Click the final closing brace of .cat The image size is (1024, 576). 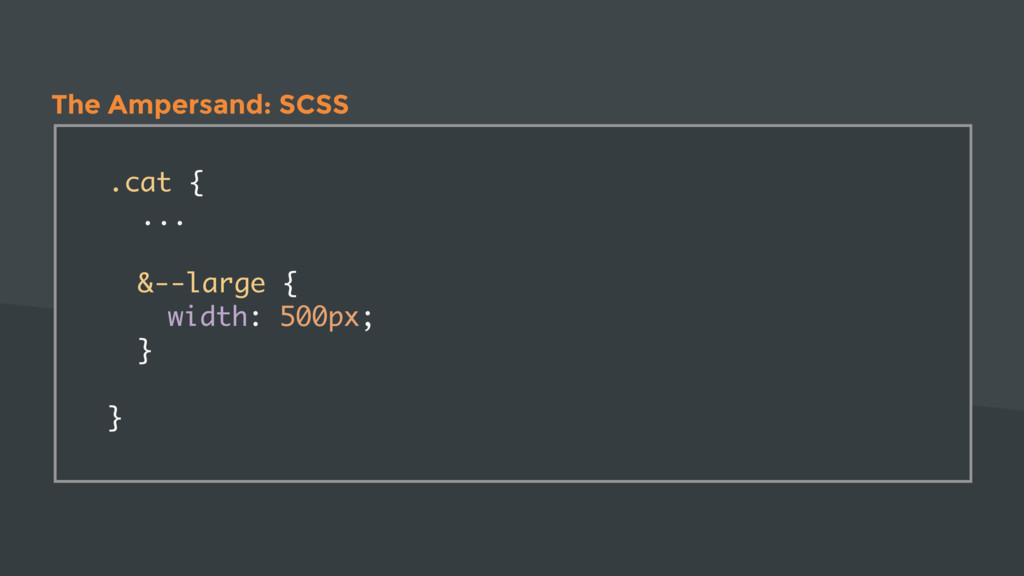pos(115,419)
